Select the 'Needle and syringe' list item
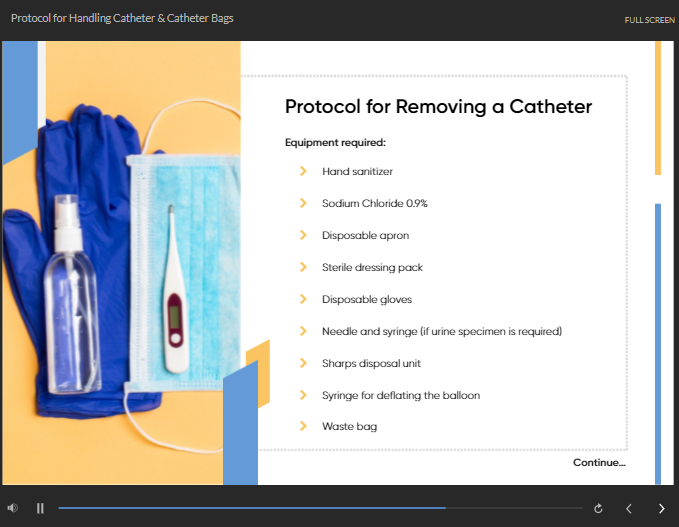 442,332
